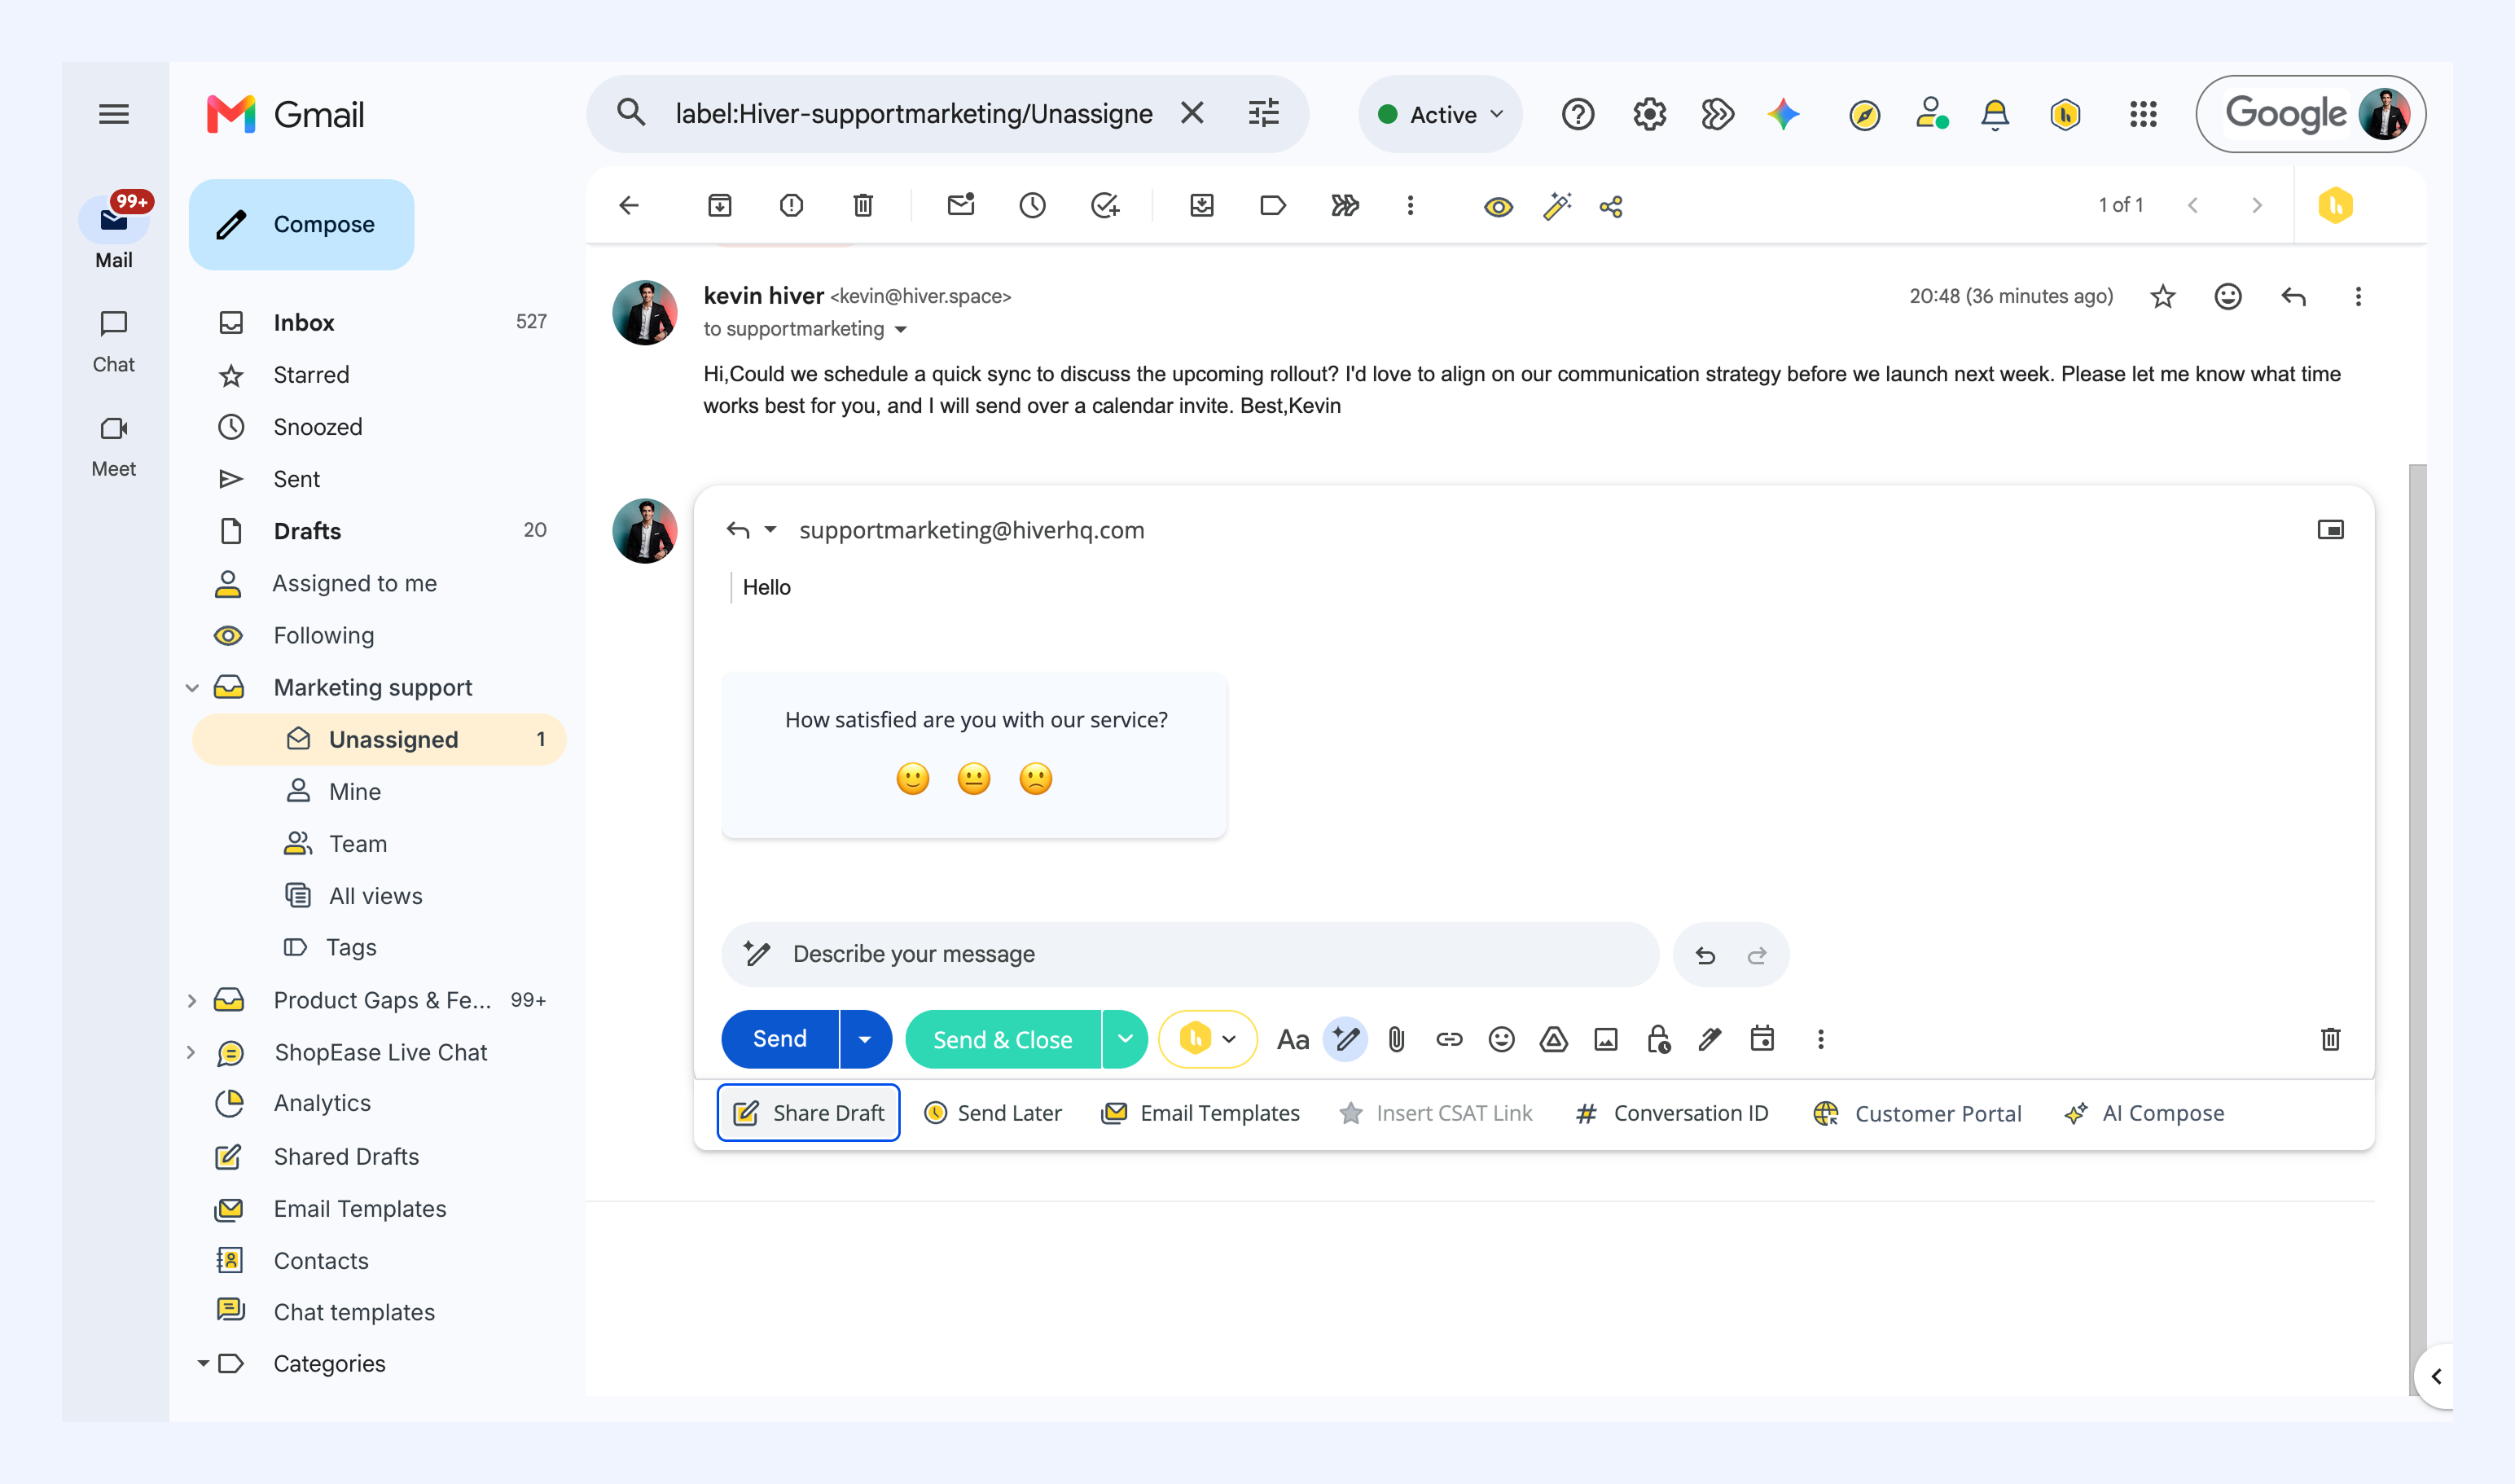Open the move to folder icon

pyautogui.click(x=1201, y=205)
